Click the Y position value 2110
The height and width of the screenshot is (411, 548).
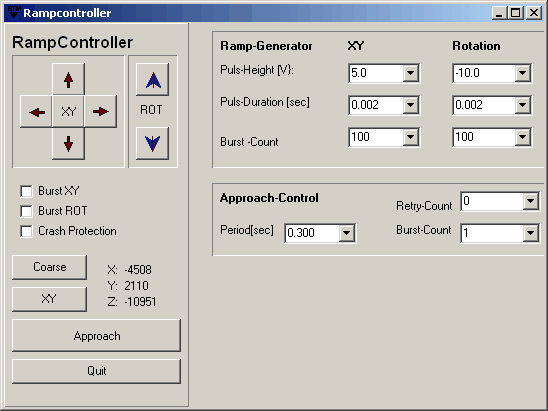point(136,286)
